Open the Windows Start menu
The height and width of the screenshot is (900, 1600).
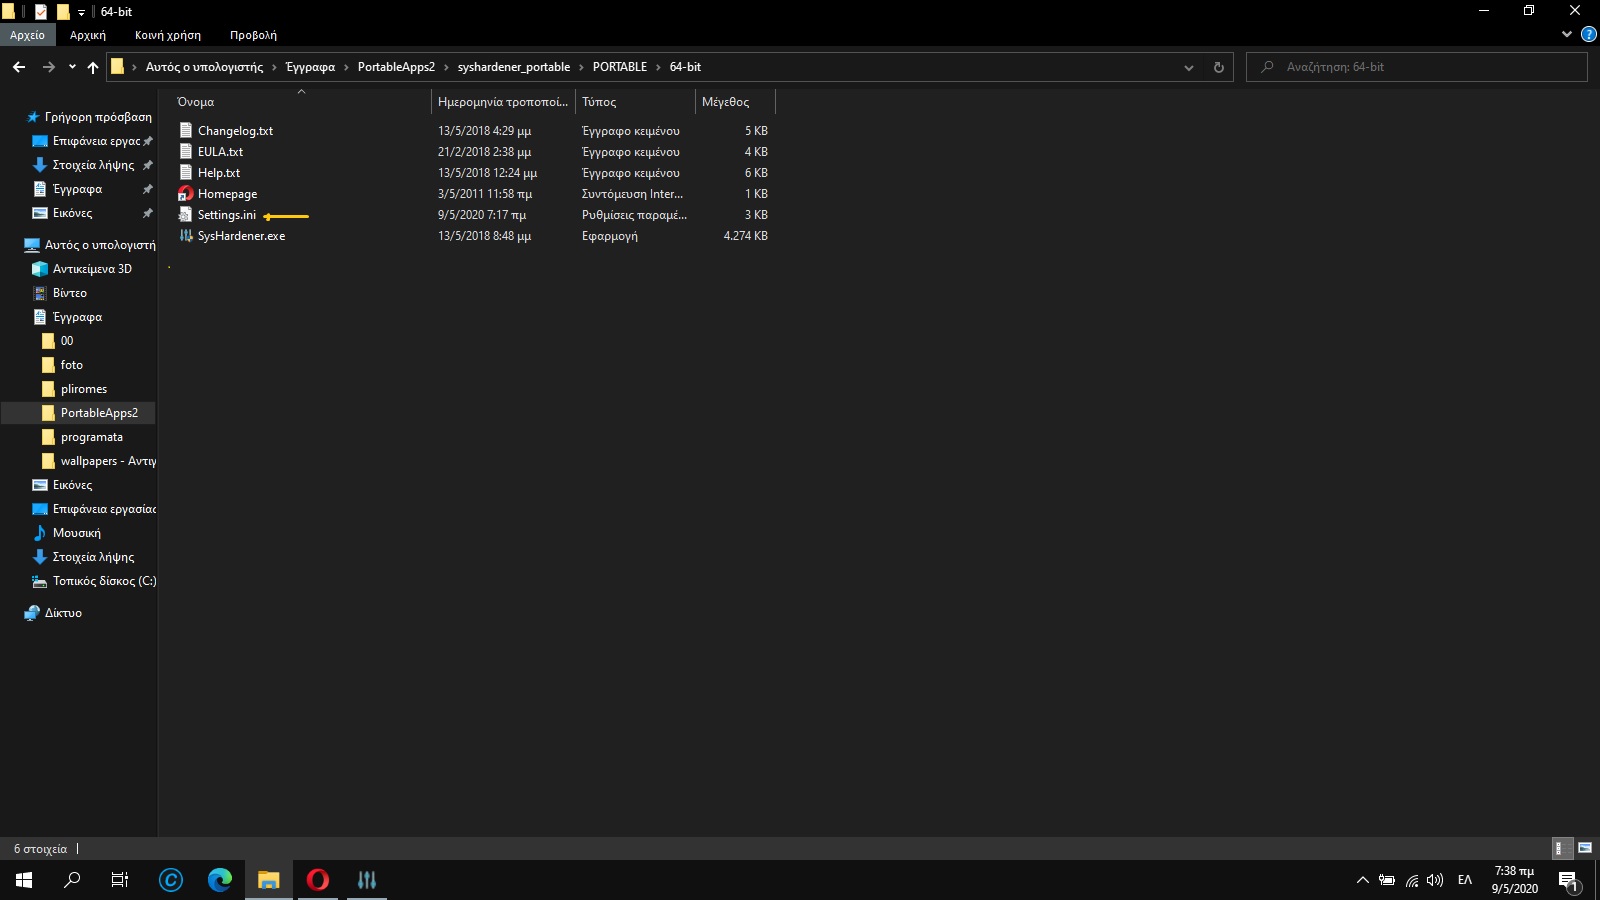tap(24, 880)
